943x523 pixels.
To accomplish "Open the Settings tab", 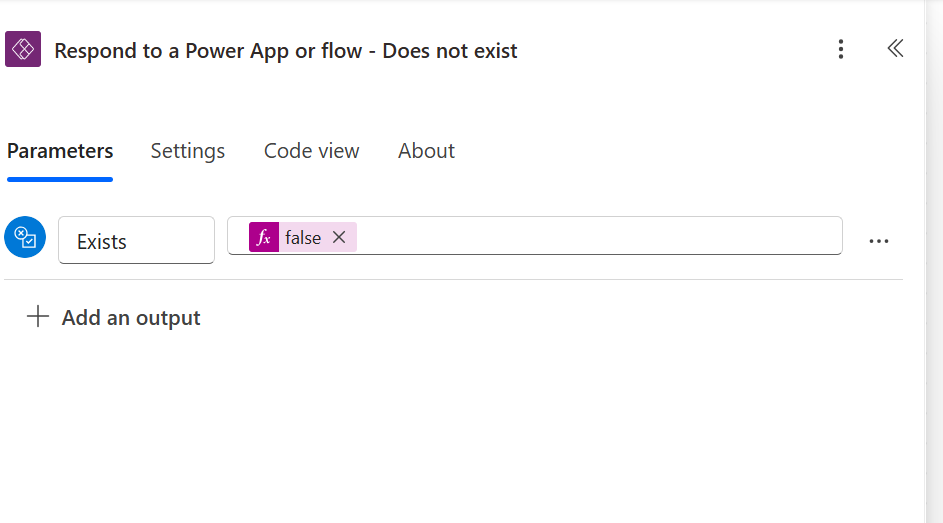I will tap(188, 151).
